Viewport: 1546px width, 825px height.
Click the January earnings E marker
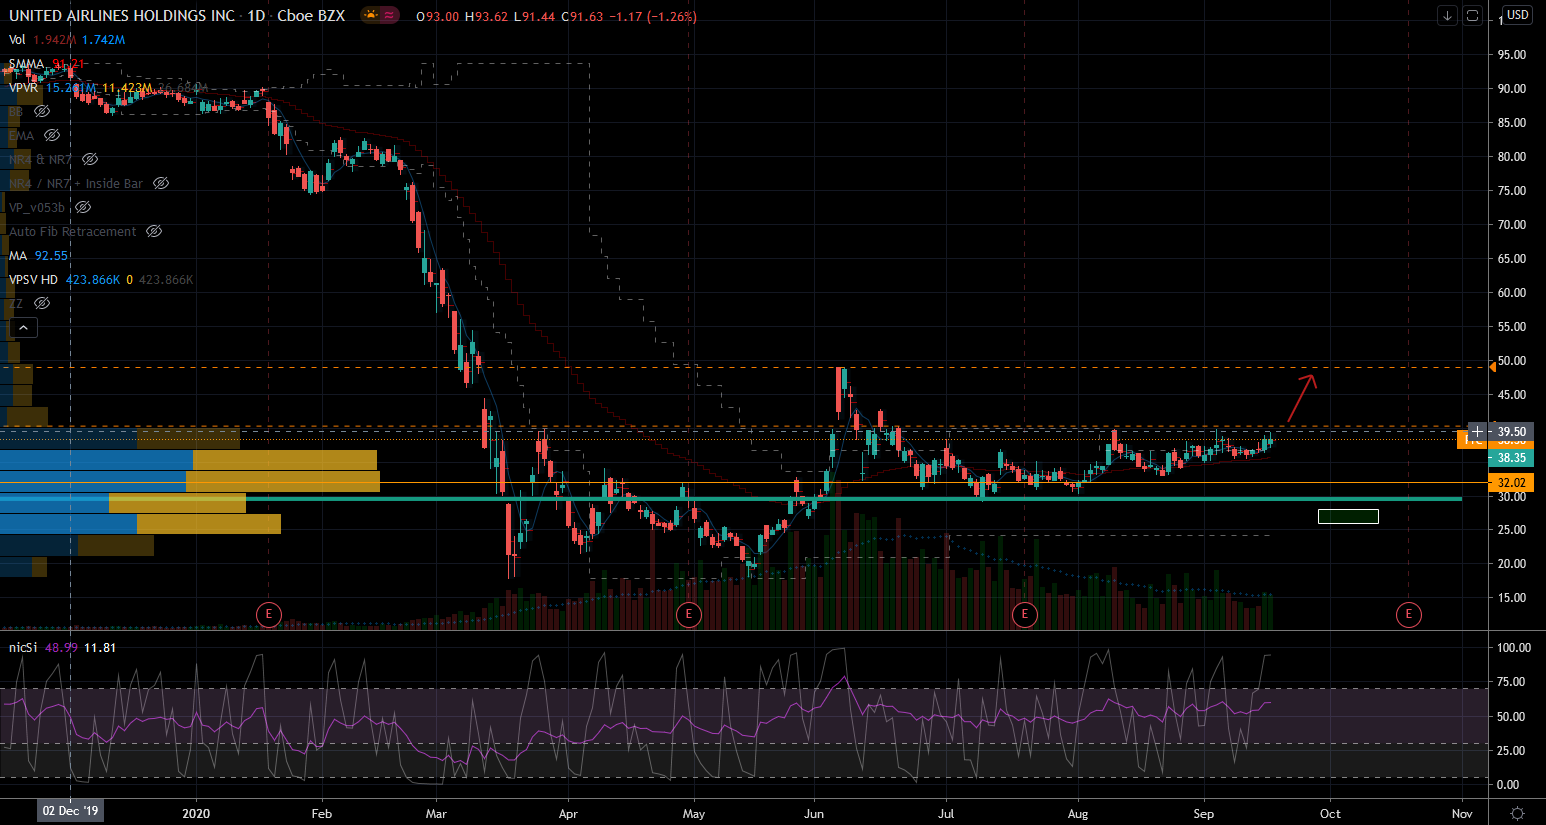(268, 614)
